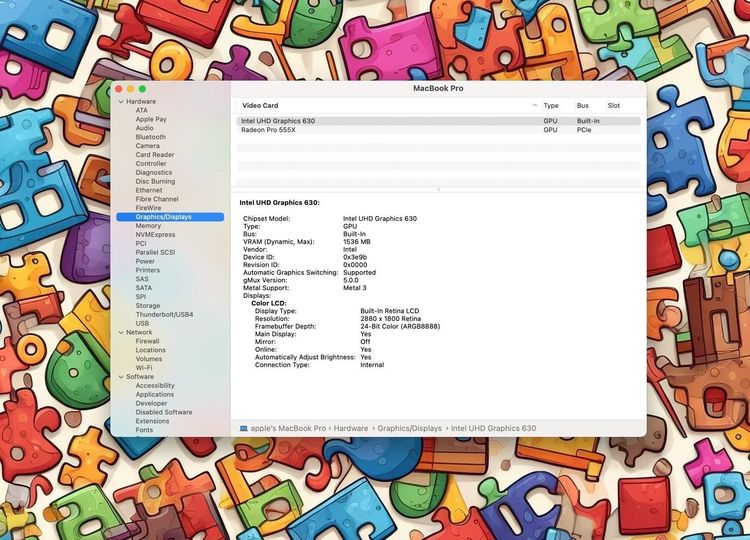Select Memory in the sidebar

tap(148, 226)
